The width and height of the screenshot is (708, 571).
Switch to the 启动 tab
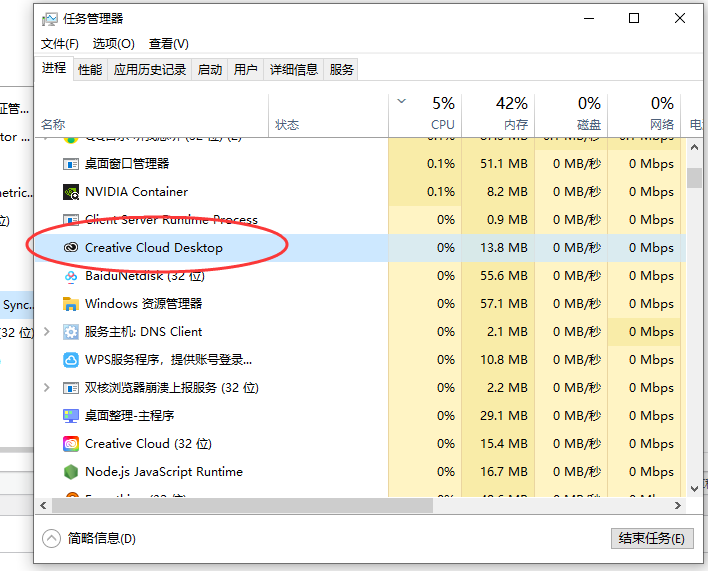(210, 70)
